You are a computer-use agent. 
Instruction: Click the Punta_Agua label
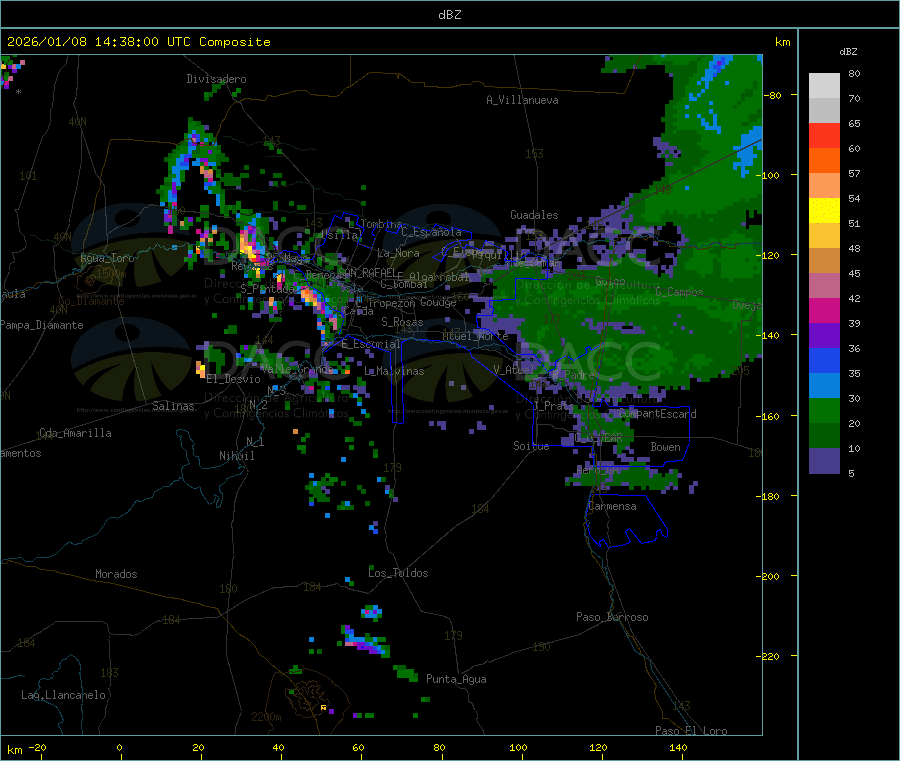456,679
